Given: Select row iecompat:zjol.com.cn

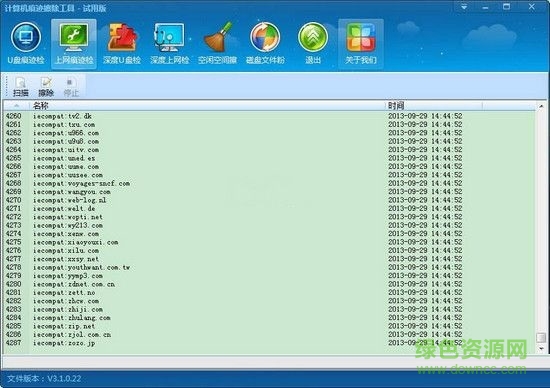Looking at the screenshot, I should tap(269, 335).
